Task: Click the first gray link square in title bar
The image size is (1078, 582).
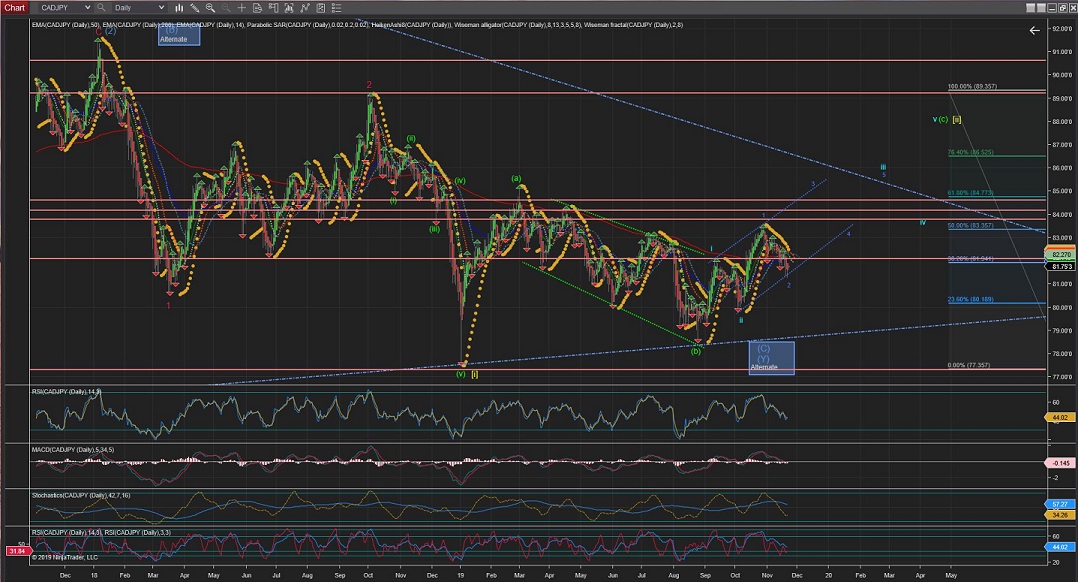Action: click(x=1030, y=8)
